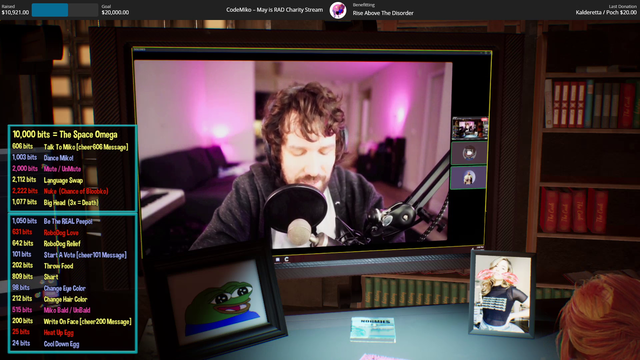This screenshot has width=640, height=360.
Task: Click the Language Swap 2,112 bits row
Action: 47,180
